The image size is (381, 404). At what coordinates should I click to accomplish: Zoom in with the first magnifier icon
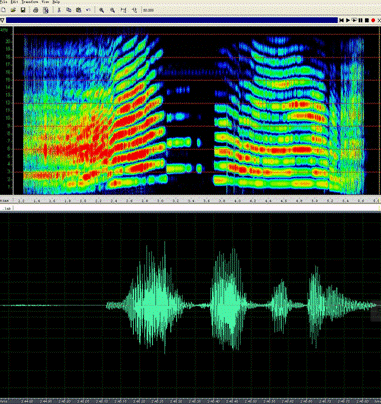coord(102,10)
